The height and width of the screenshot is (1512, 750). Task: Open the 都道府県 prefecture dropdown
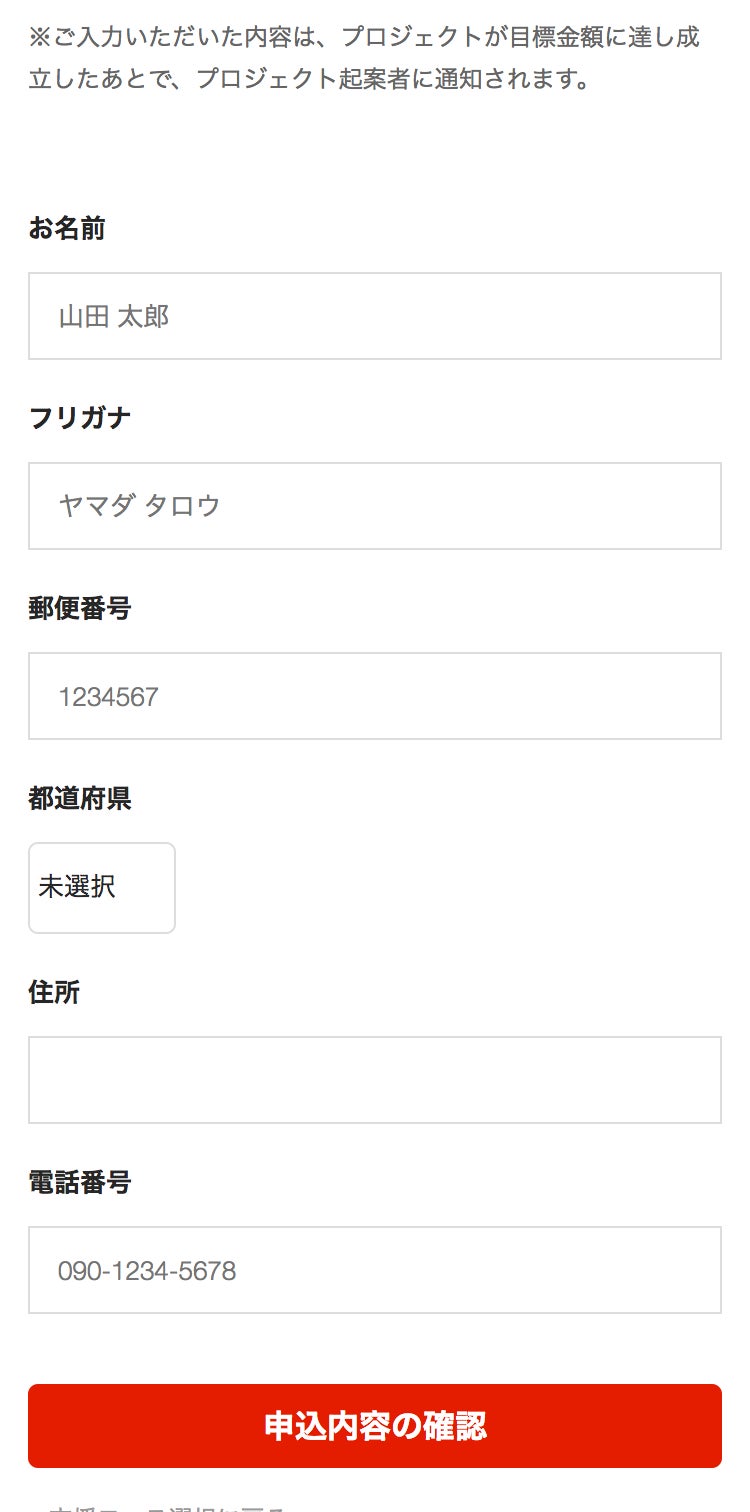click(102, 888)
